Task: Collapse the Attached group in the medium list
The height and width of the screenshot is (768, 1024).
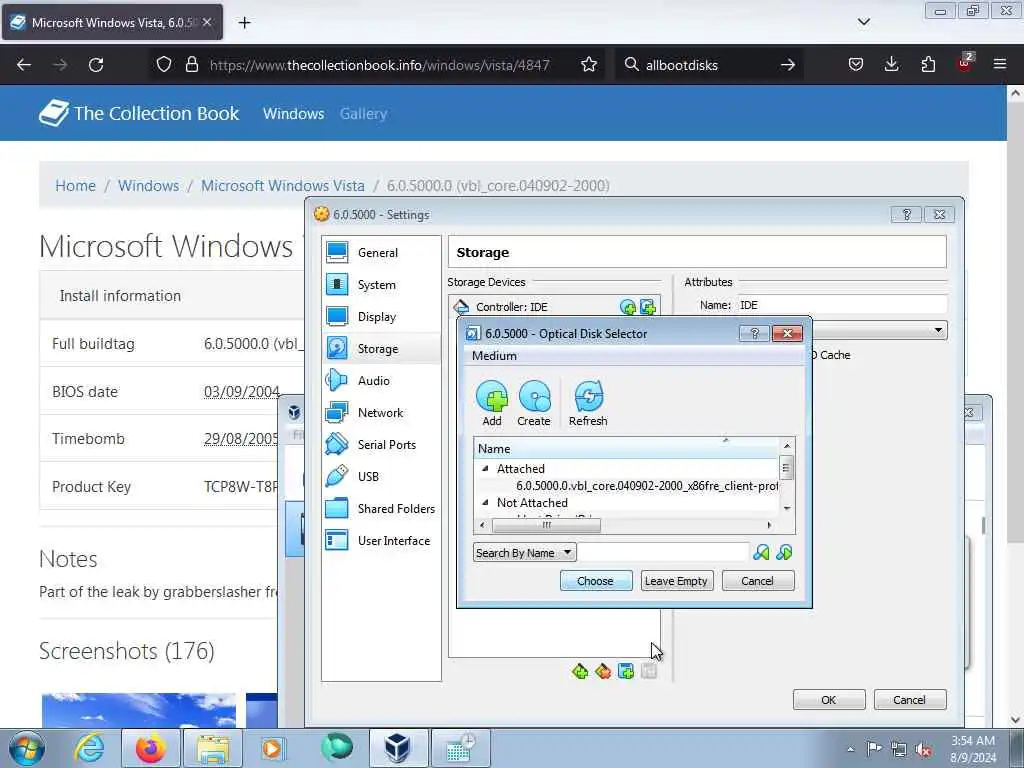Action: coord(485,468)
